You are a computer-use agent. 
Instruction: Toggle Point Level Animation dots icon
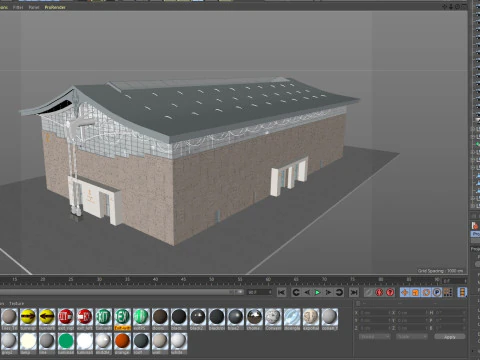click(448, 292)
